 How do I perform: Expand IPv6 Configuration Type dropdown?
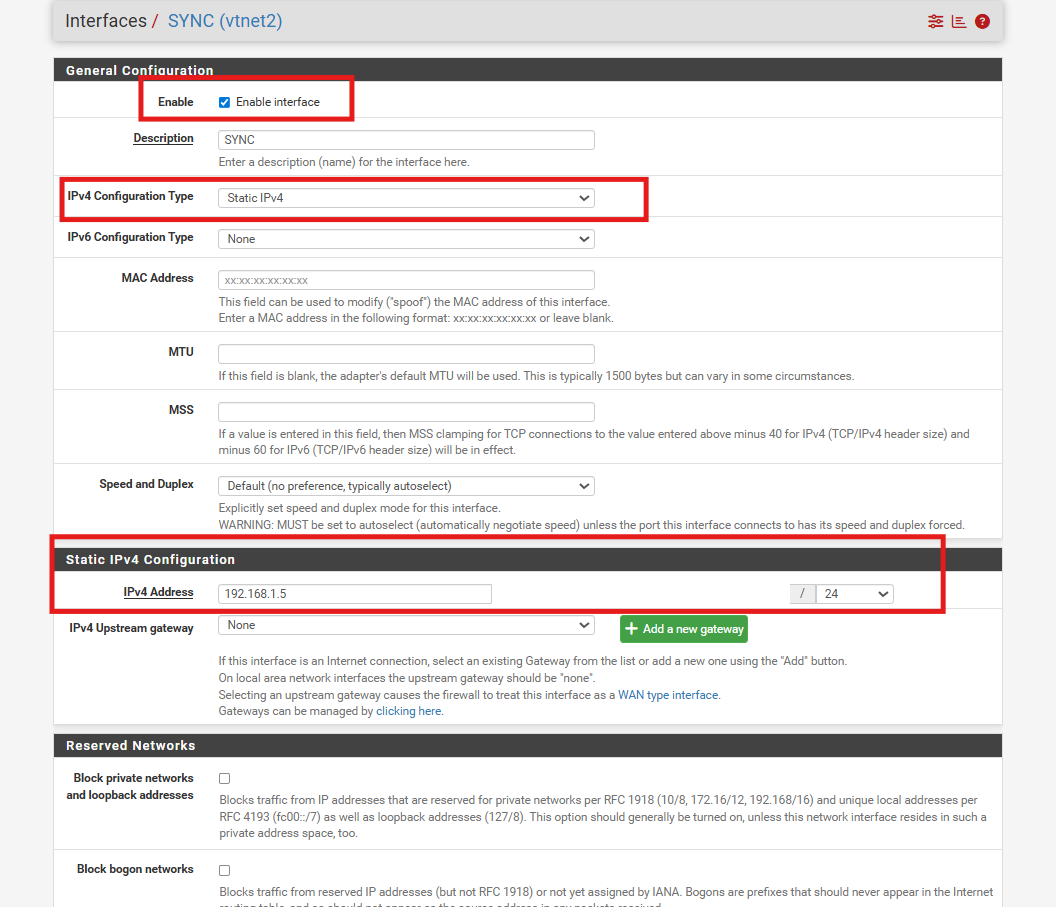[x=406, y=239]
